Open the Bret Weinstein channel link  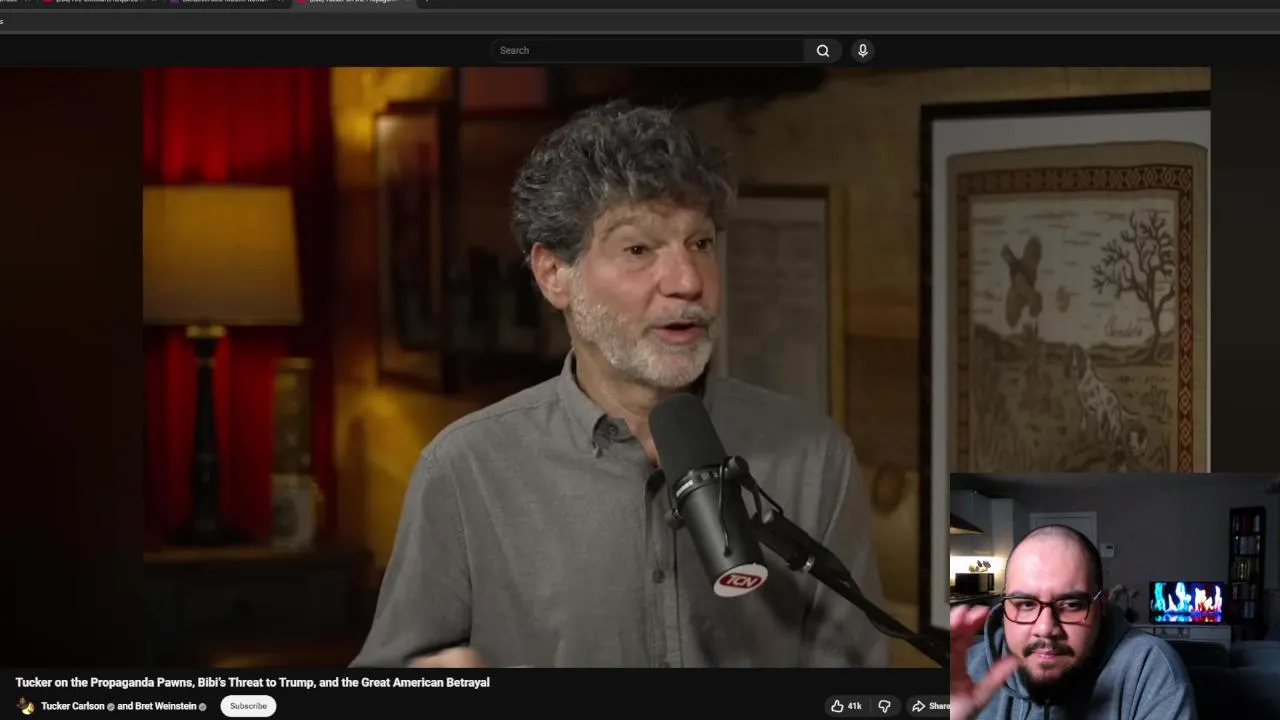tap(165, 706)
